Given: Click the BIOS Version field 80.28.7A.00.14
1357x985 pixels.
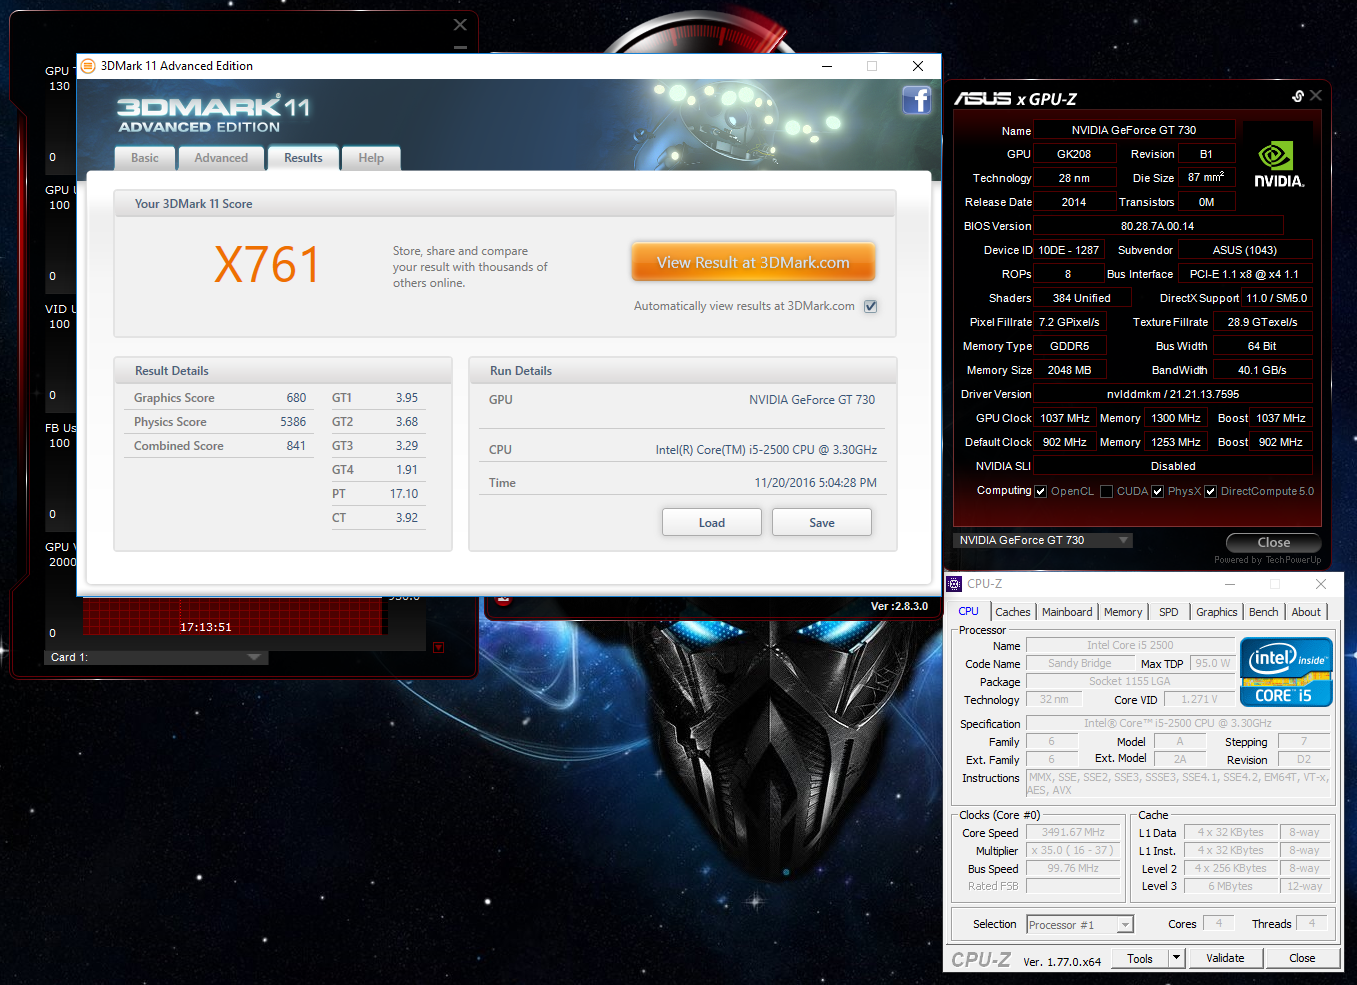Looking at the screenshot, I should (1158, 226).
